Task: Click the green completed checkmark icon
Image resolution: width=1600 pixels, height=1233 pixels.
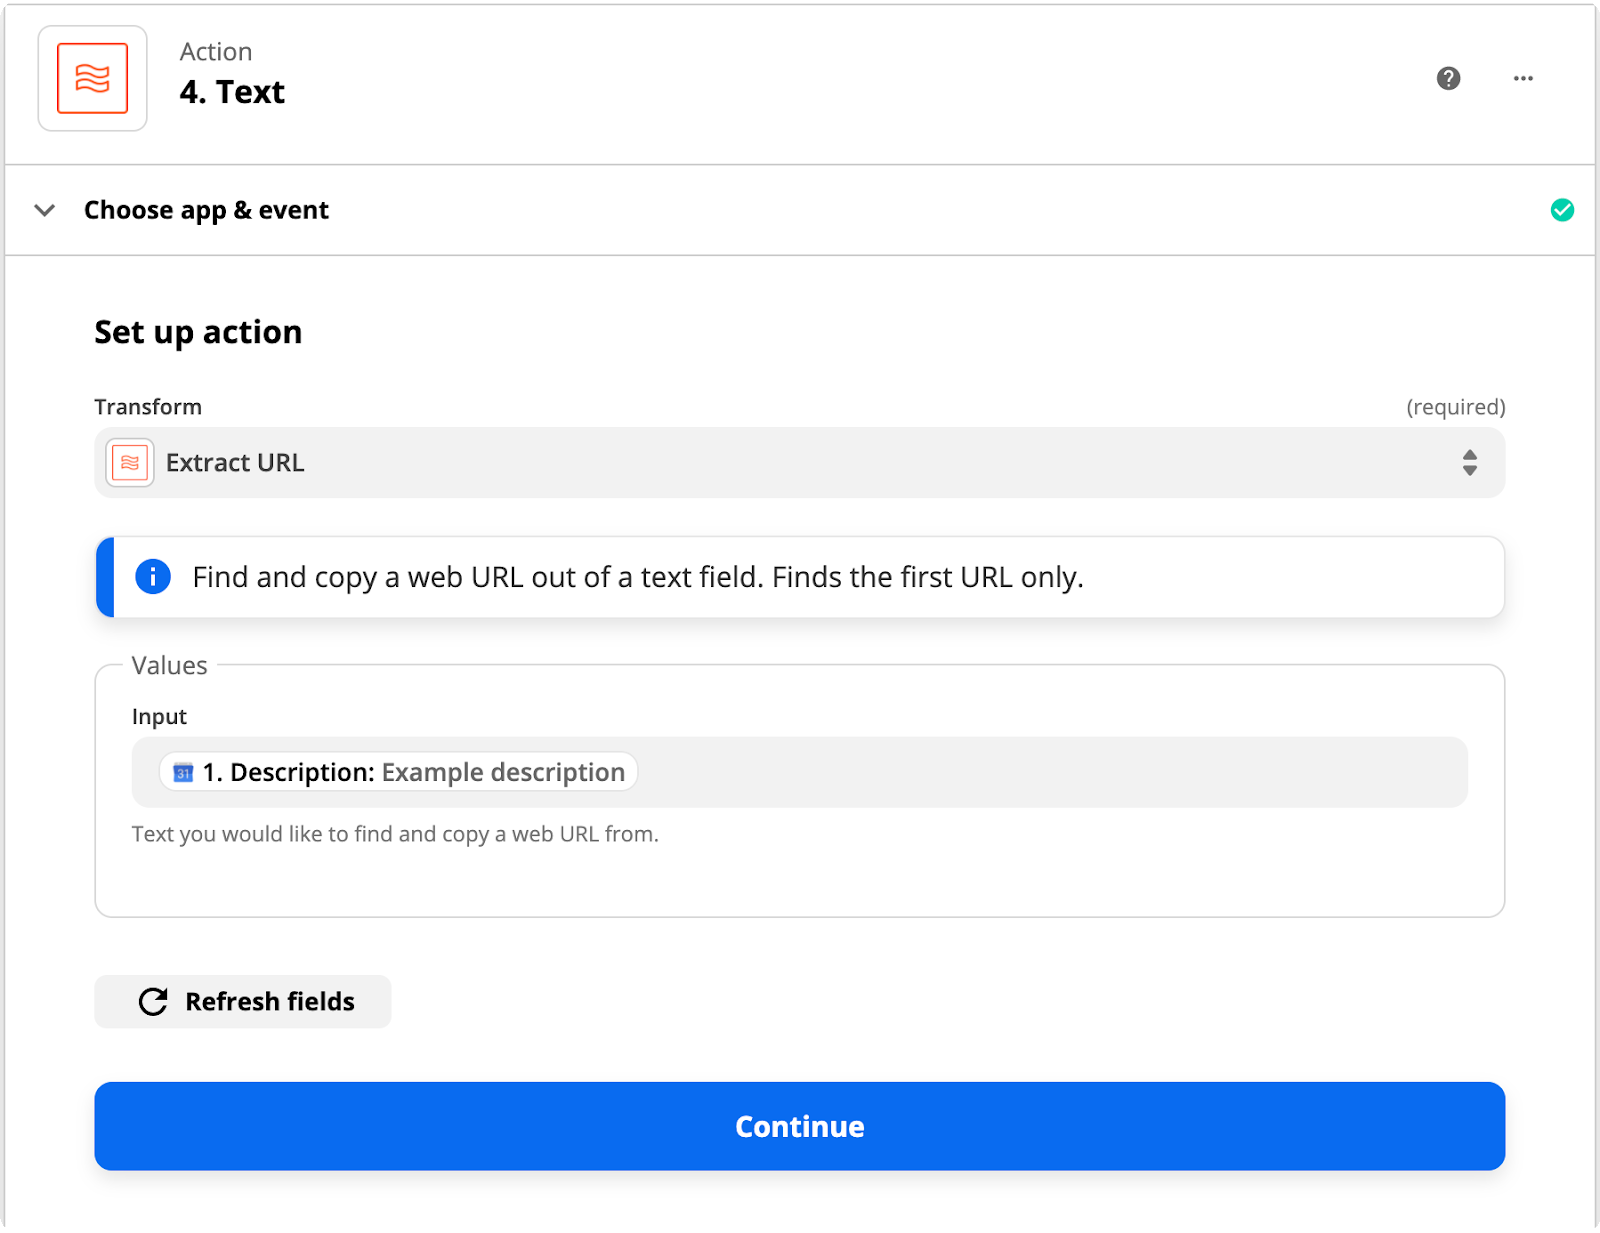Action: coord(1562,210)
